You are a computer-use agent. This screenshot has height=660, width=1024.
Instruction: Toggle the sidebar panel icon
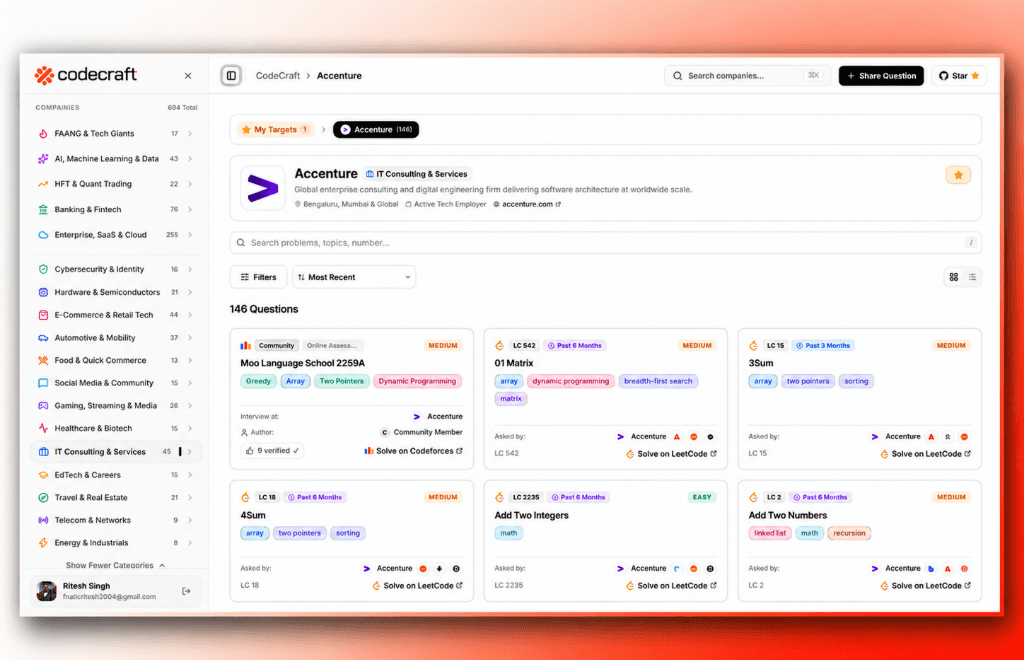tap(231, 76)
